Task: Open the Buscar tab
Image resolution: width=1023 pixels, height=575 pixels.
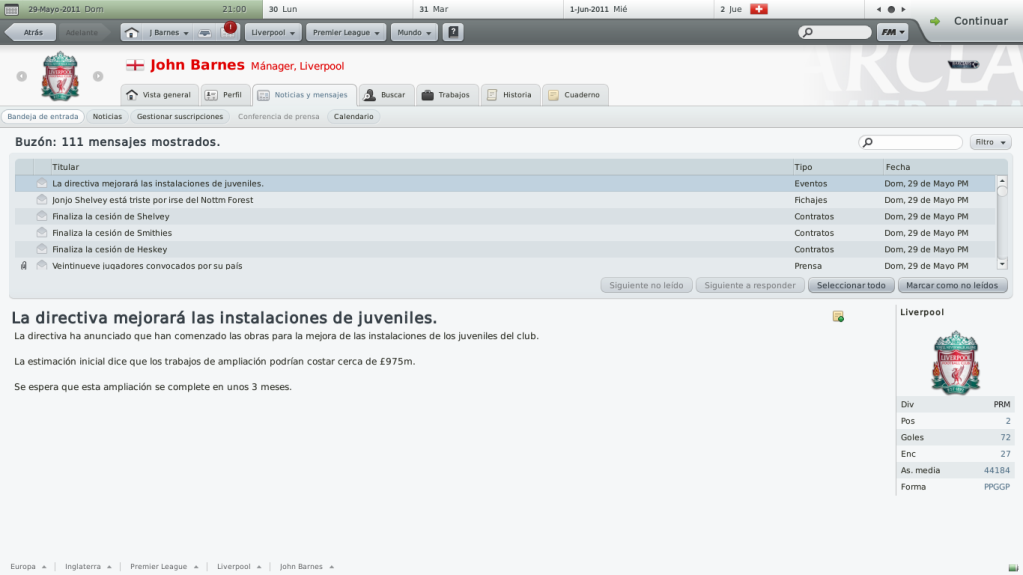Action: click(x=385, y=95)
